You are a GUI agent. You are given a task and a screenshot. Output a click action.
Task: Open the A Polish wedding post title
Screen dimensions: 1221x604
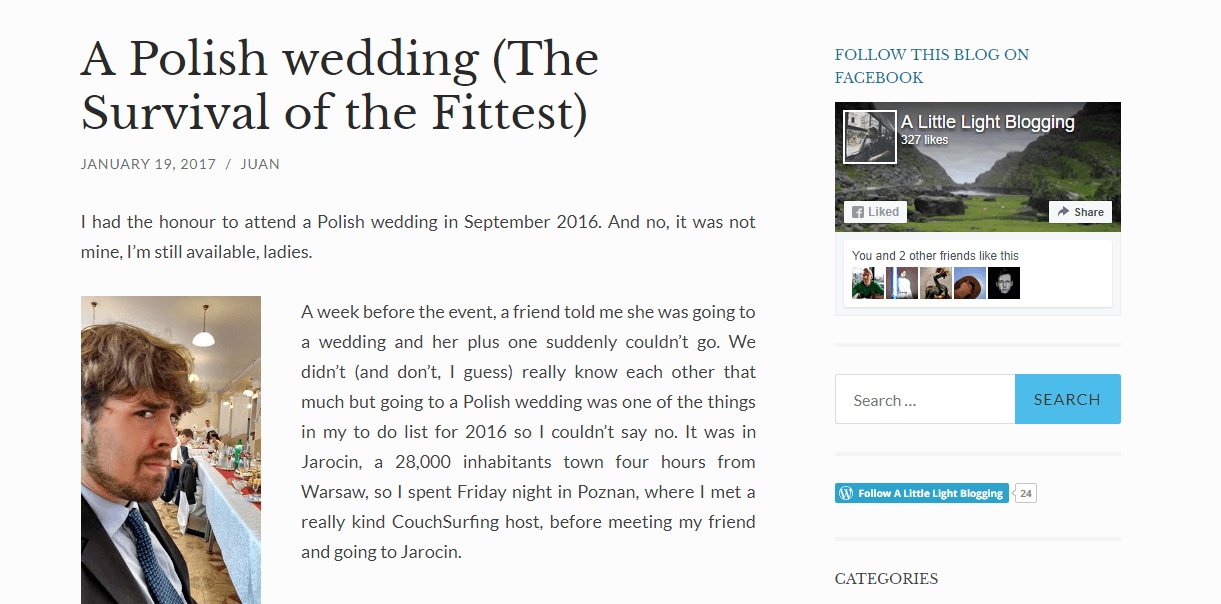[340, 87]
